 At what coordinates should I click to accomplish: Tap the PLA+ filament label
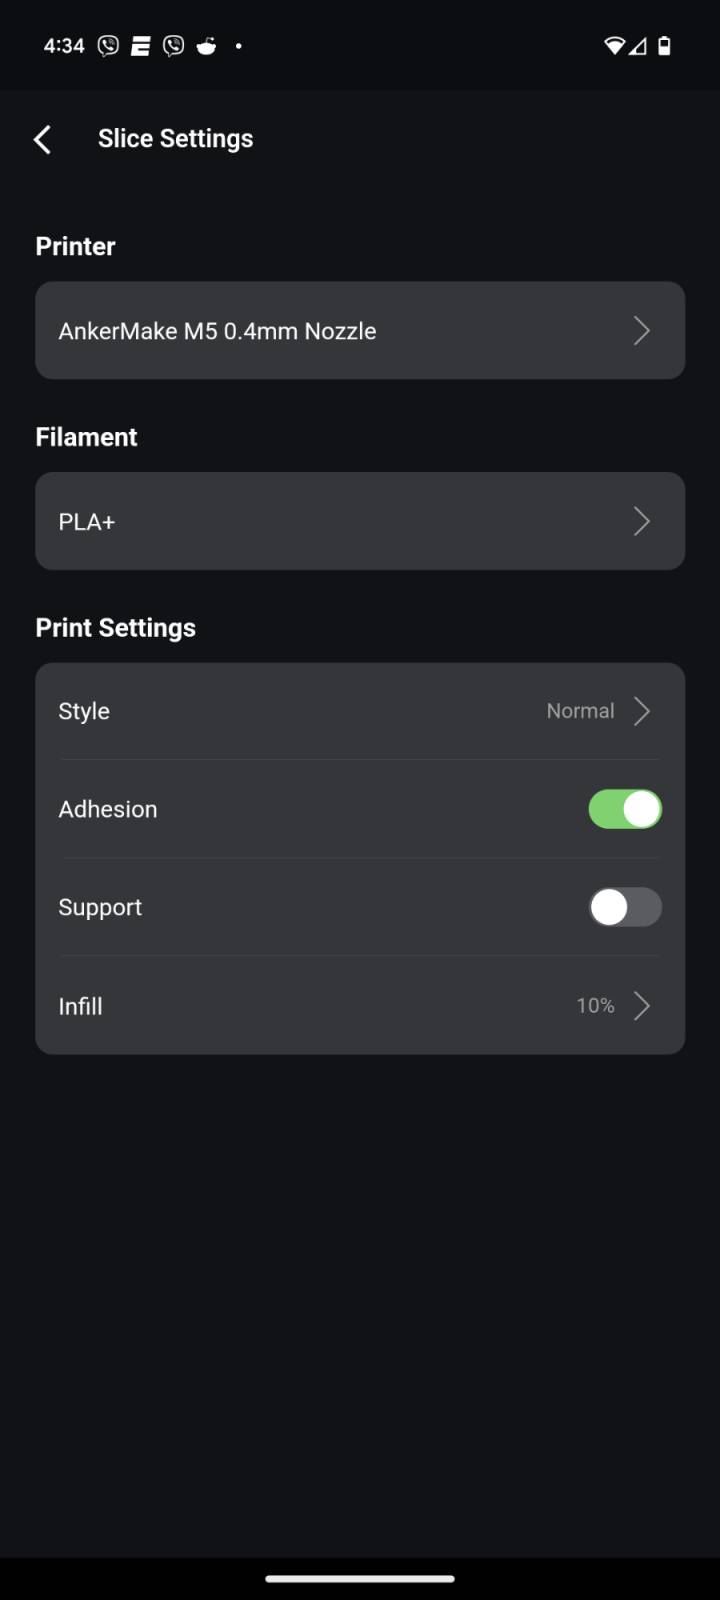click(x=87, y=522)
